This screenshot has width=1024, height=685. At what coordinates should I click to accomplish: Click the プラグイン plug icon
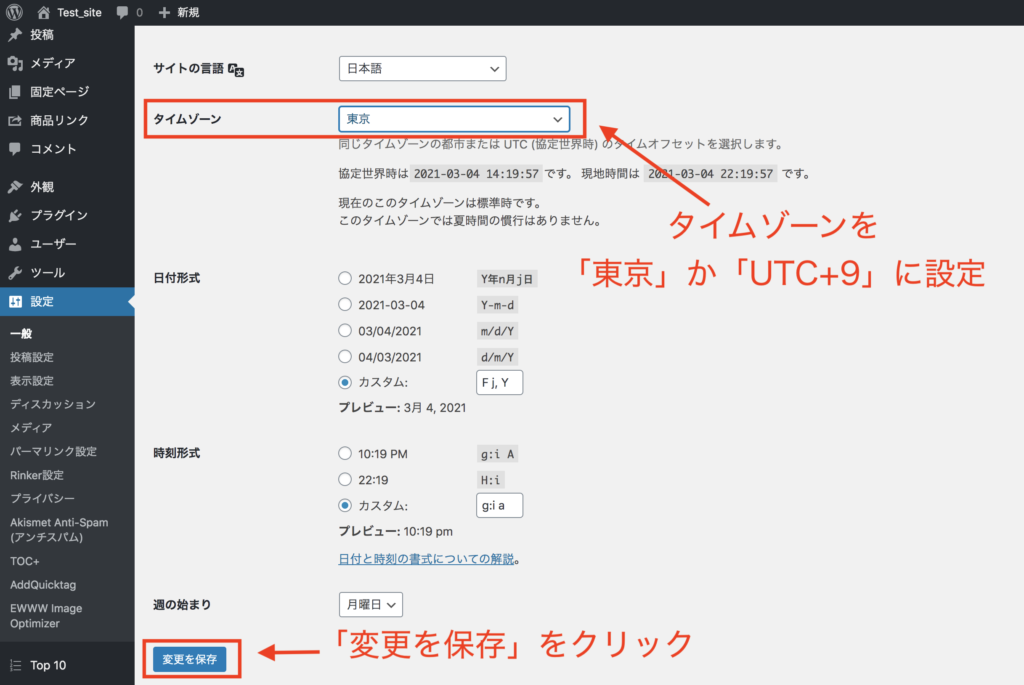(x=15, y=215)
